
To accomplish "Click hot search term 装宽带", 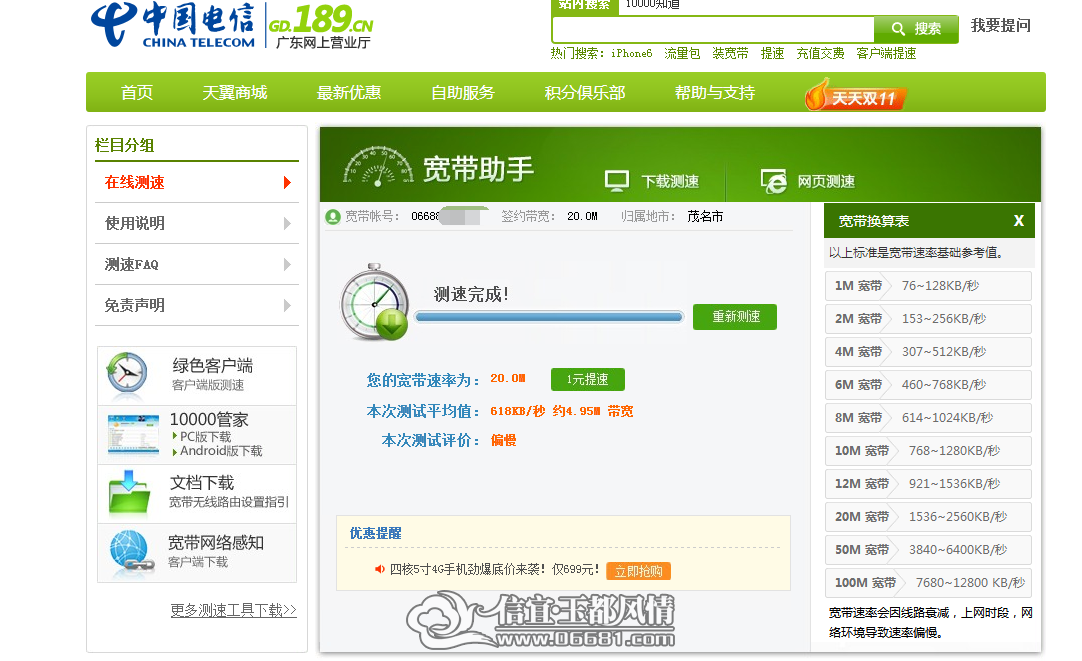I will (730, 53).
